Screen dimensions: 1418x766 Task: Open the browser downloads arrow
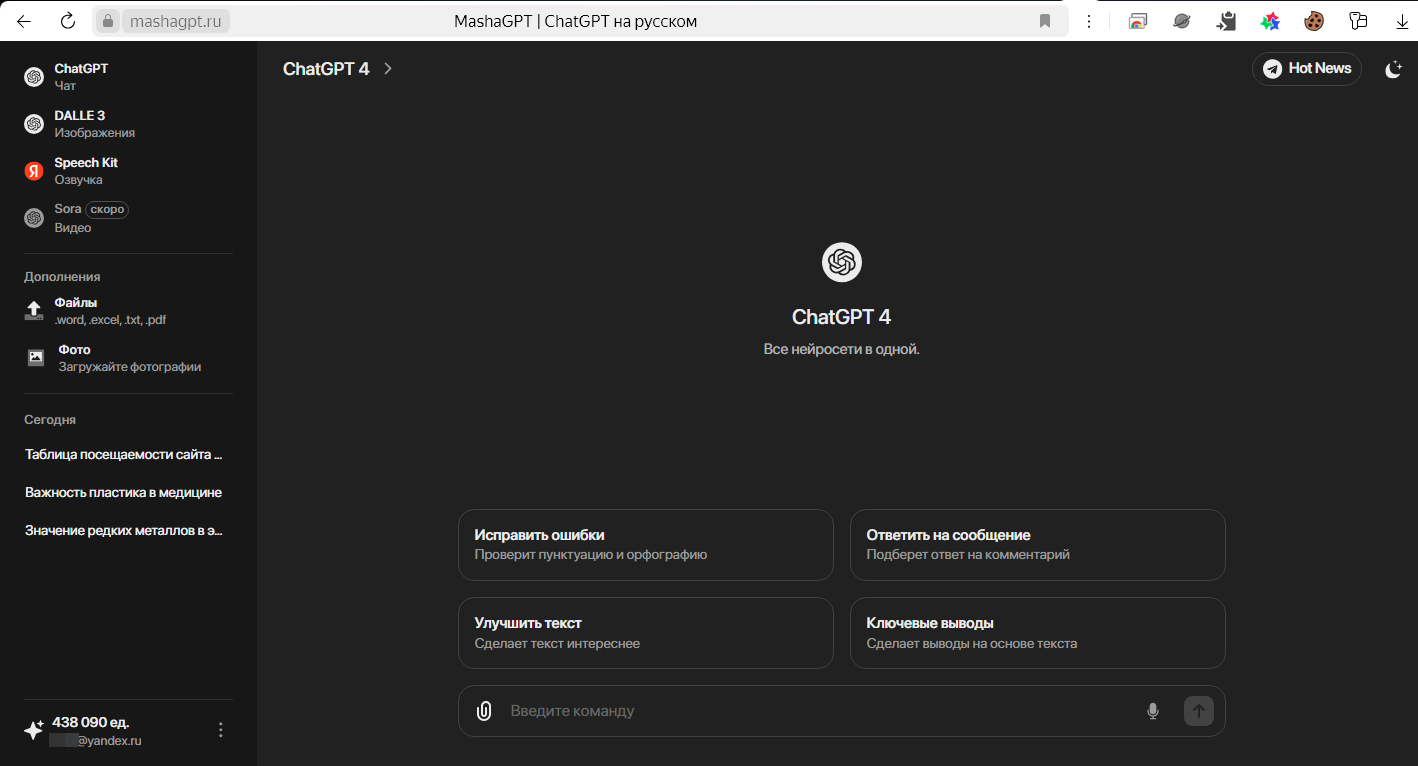pos(1402,21)
